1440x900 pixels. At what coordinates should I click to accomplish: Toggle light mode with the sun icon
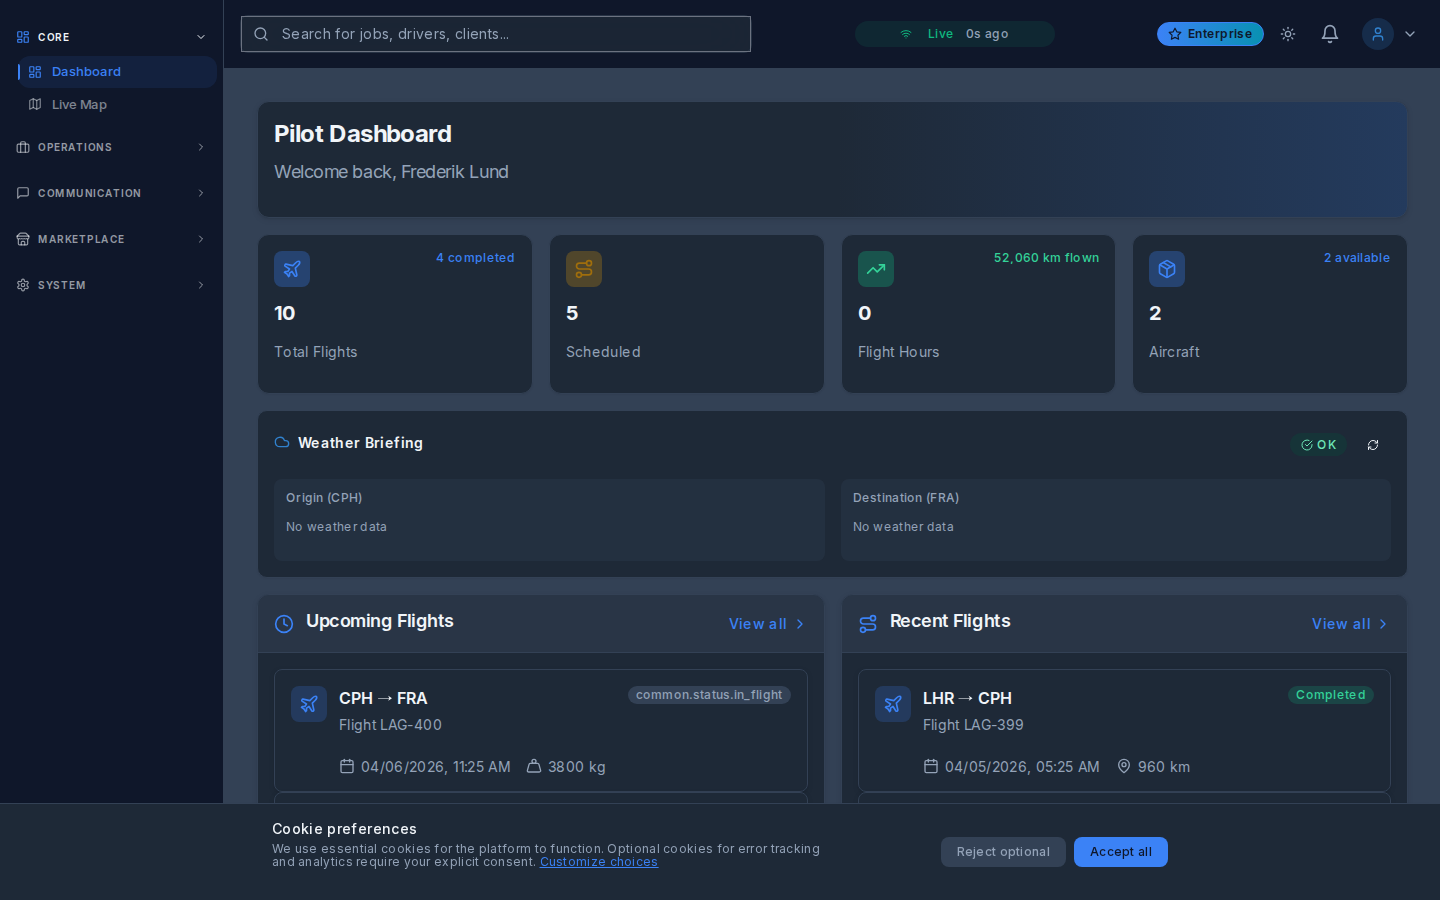pyautogui.click(x=1288, y=33)
